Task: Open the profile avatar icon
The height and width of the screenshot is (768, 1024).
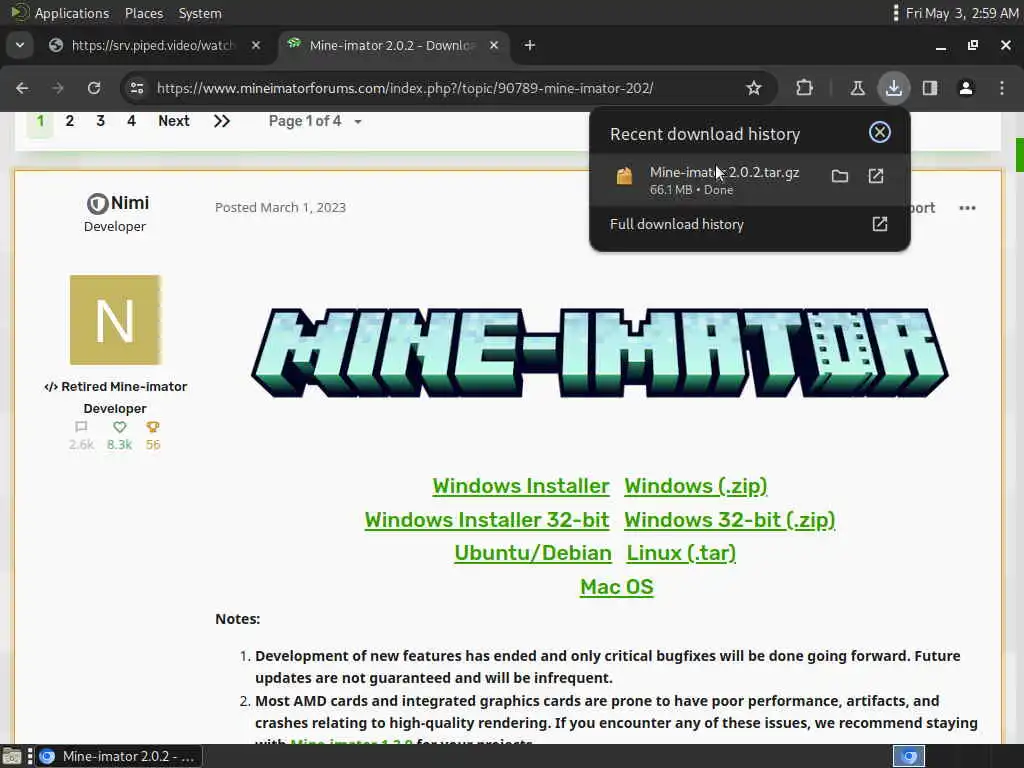Action: [966, 88]
